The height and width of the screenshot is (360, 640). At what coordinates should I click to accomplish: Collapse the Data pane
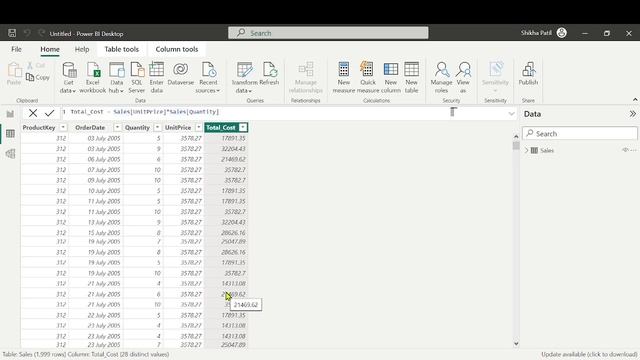click(x=632, y=114)
